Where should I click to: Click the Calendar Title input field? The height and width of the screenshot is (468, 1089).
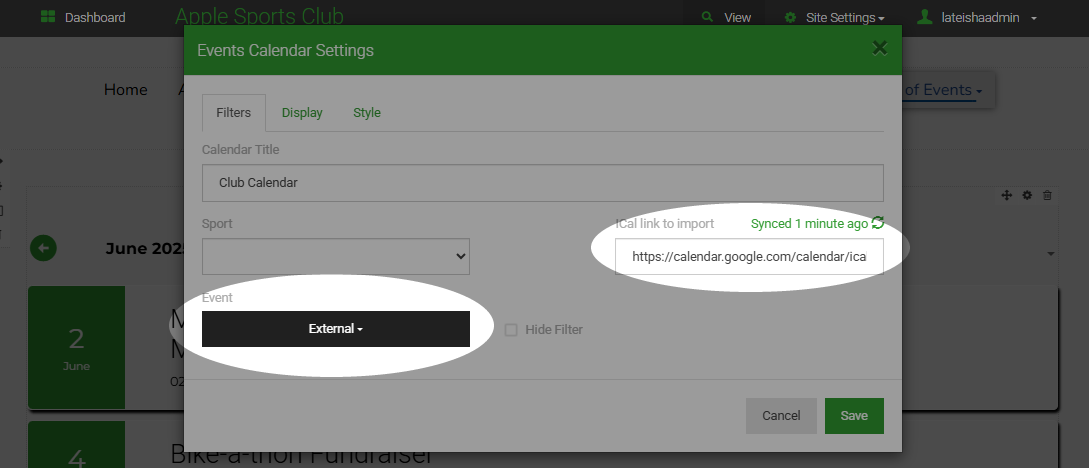point(542,183)
